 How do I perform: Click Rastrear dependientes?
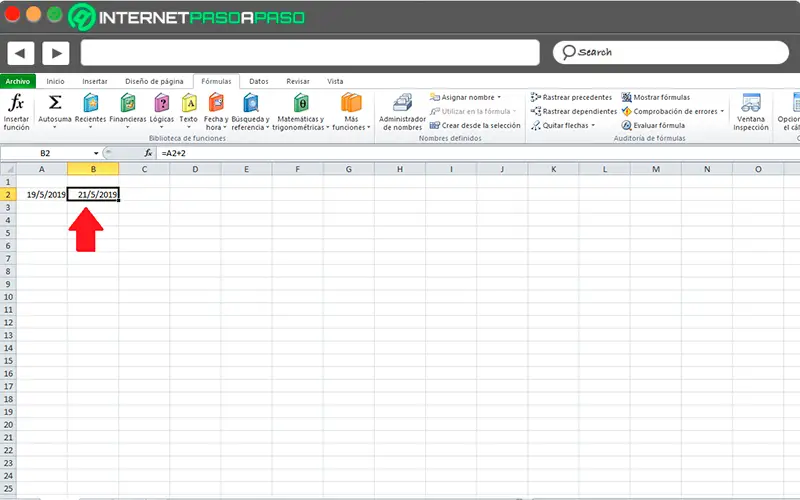pyautogui.click(x=574, y=111)
